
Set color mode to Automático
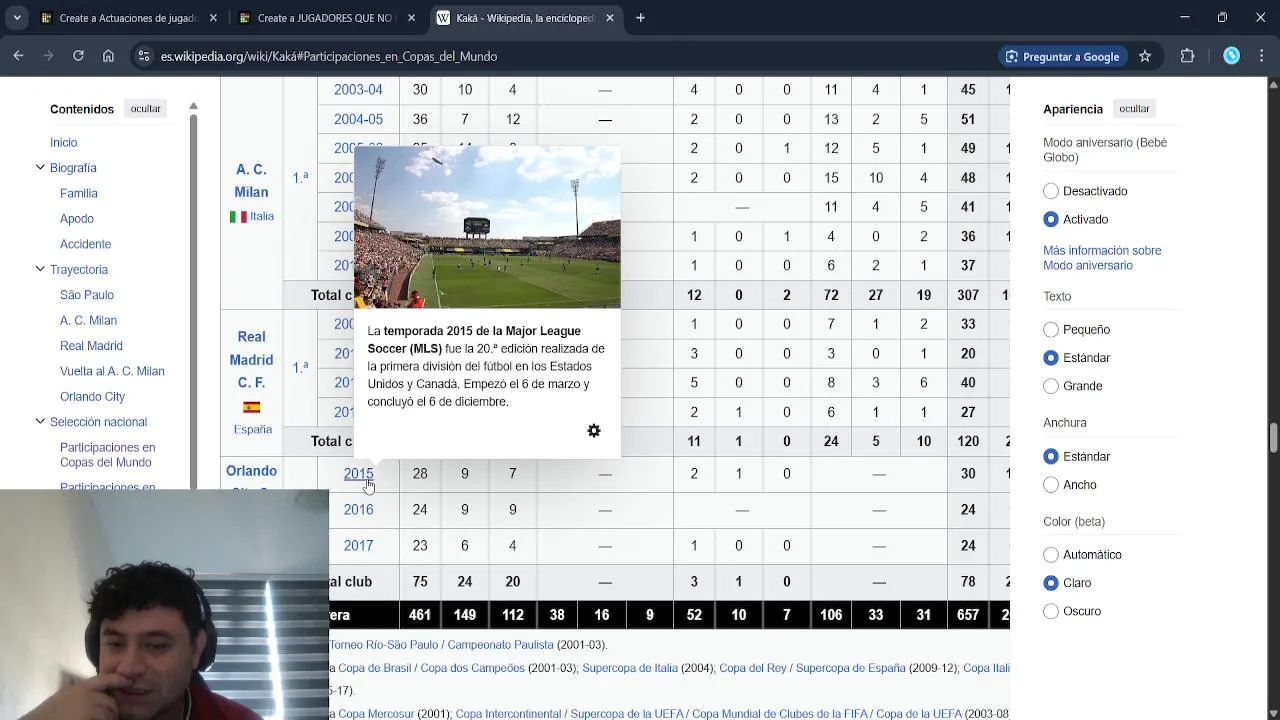1051,554
